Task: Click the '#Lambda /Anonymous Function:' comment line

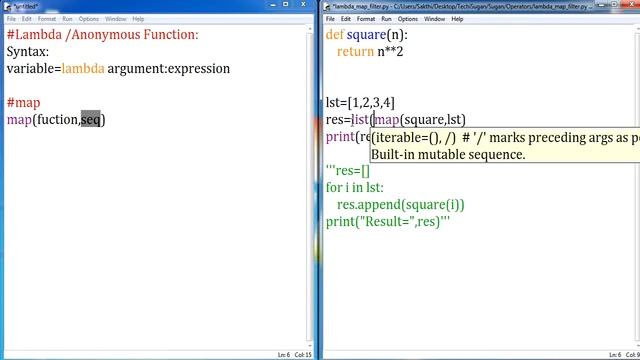Action: click(102, 35)
